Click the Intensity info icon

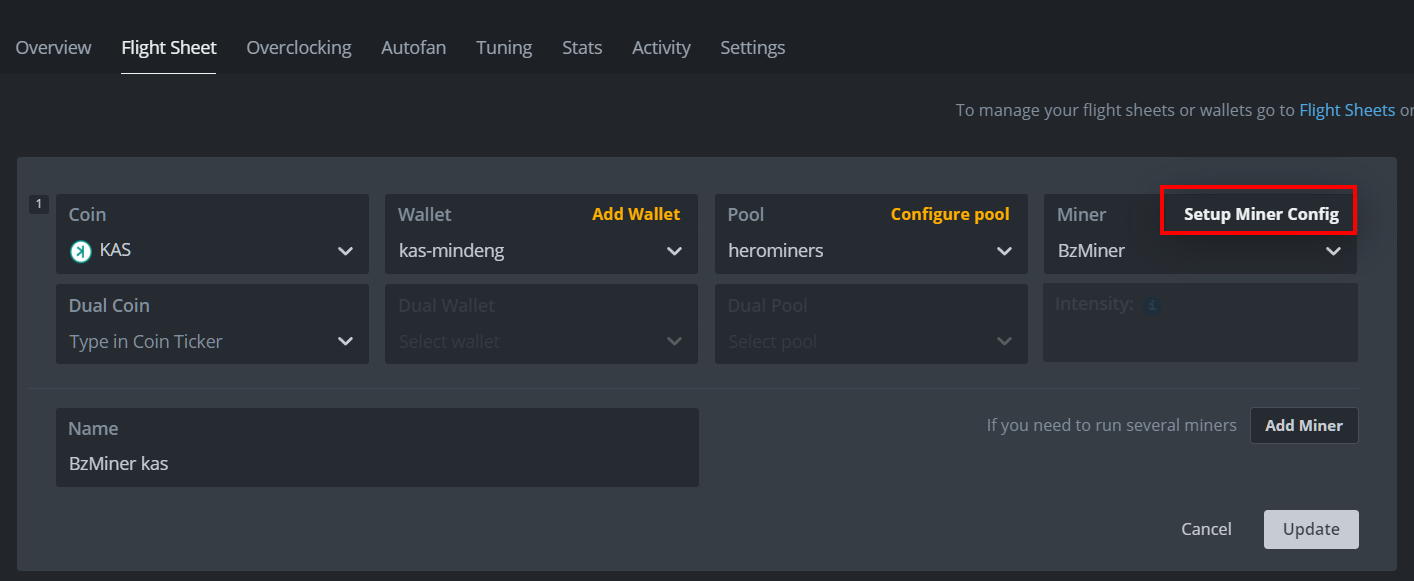click(1152, 304)
